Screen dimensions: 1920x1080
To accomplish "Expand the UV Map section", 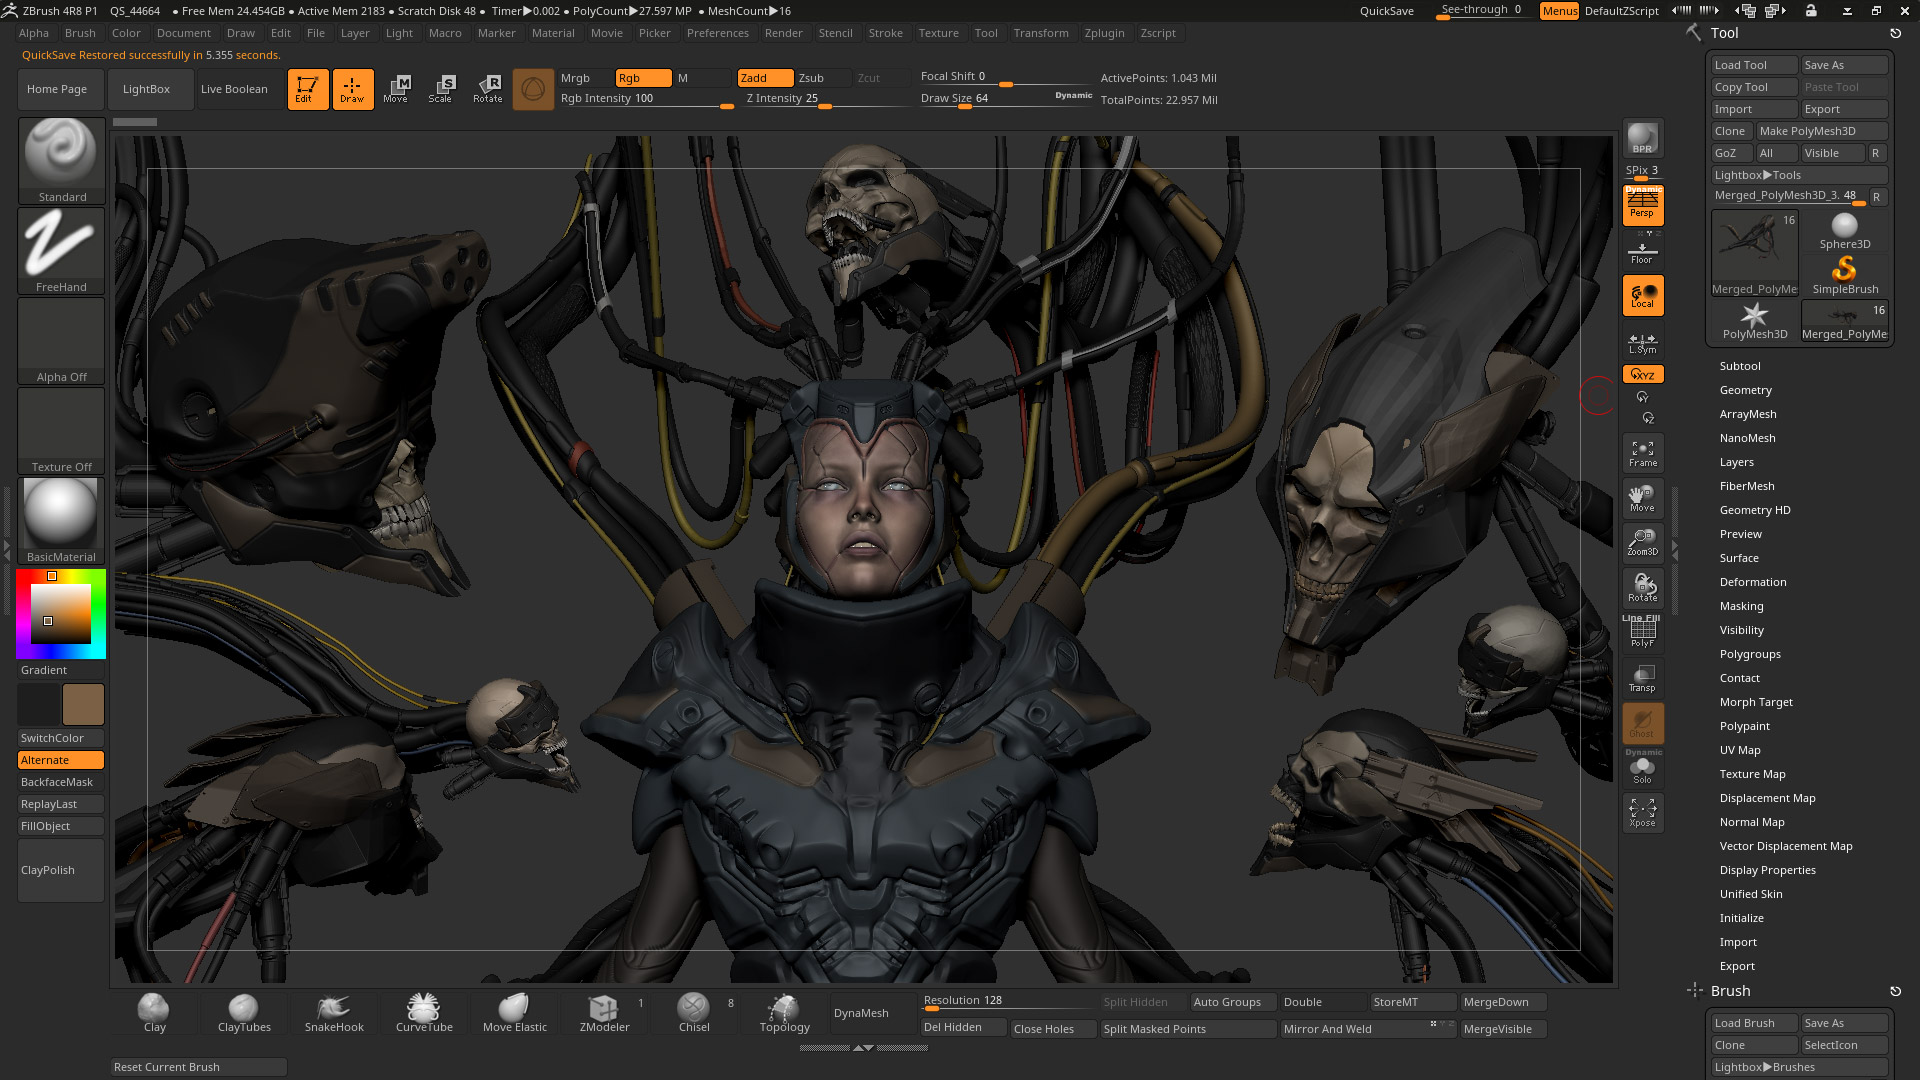I will click(x=1740, y=750).
